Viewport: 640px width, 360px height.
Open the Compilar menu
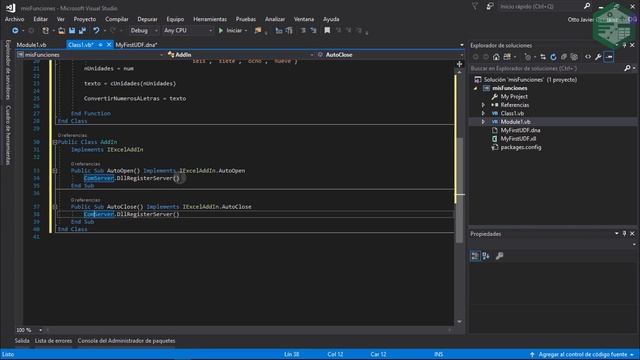click(x=117, y=19)
